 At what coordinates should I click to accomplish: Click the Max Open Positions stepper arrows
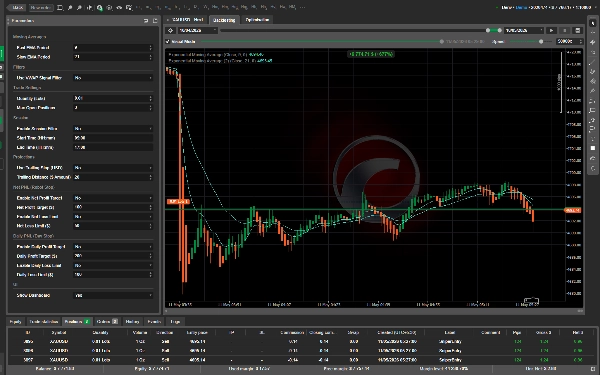point(150,108)
